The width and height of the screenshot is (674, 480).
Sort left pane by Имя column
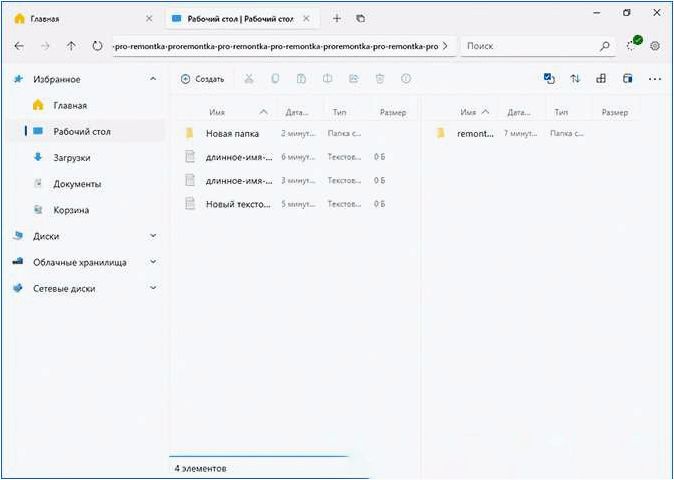[217, 113]
